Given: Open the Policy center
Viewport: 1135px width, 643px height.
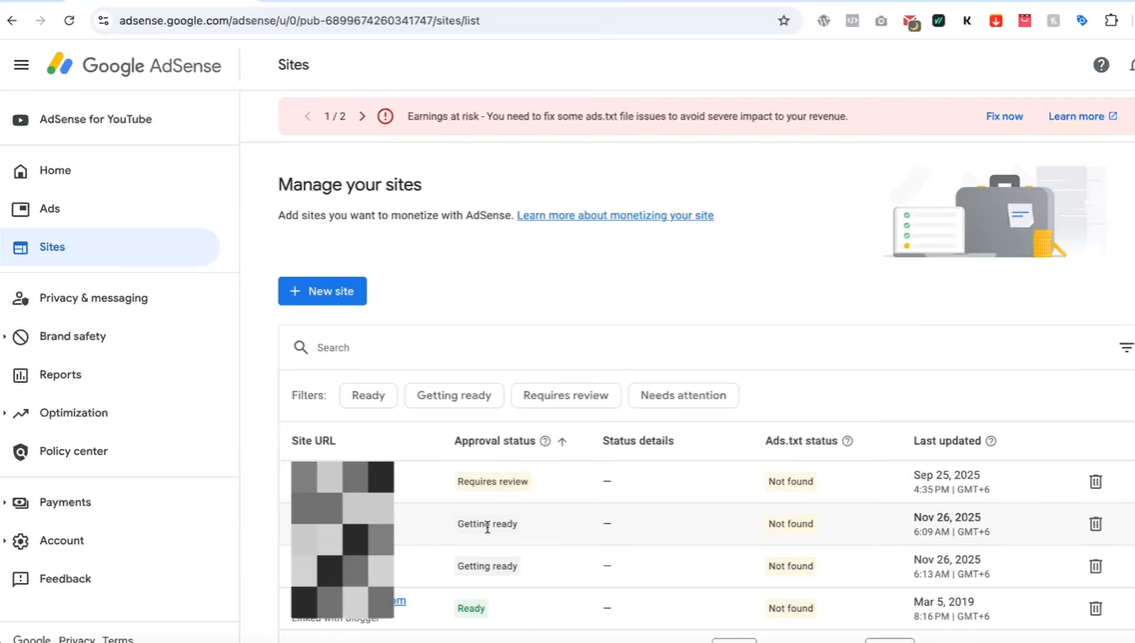Looking at the screenshot, I should [x=73, y=451].
